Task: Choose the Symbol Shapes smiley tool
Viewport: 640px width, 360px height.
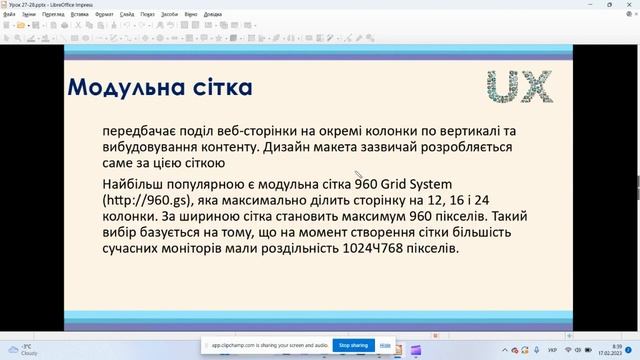Action: [160, 38]
